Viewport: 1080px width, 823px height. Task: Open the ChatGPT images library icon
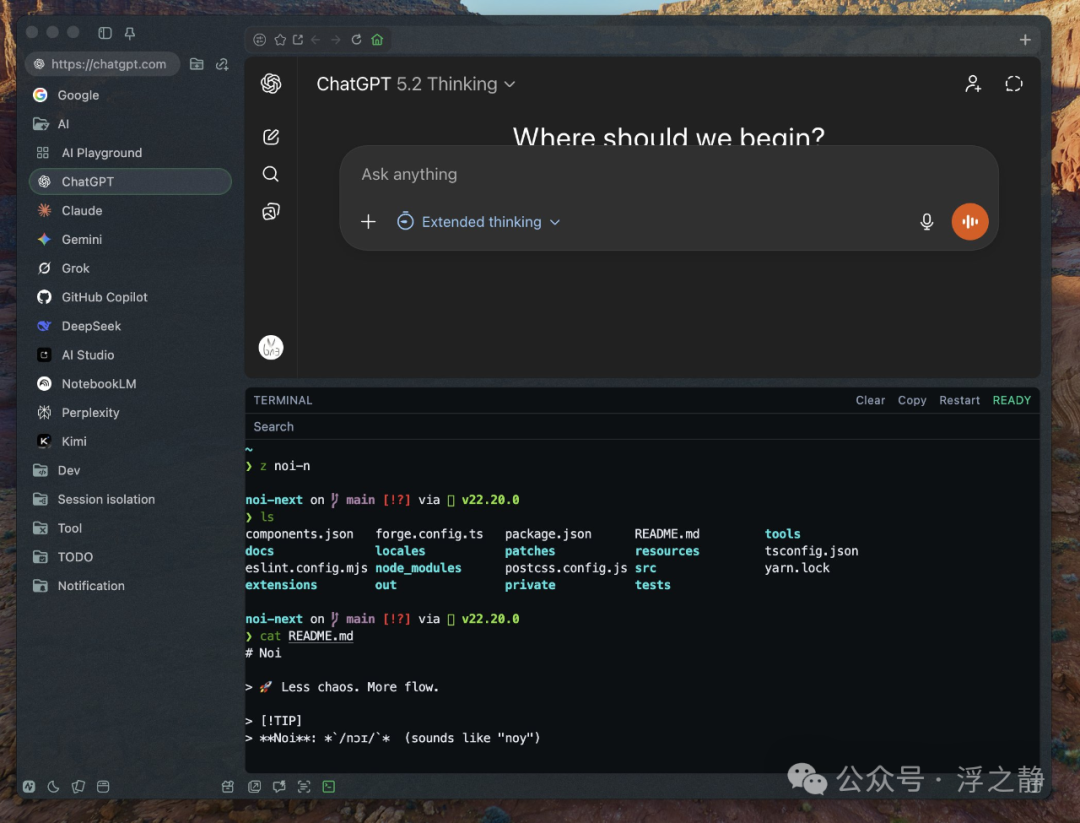tap(271, 211)
